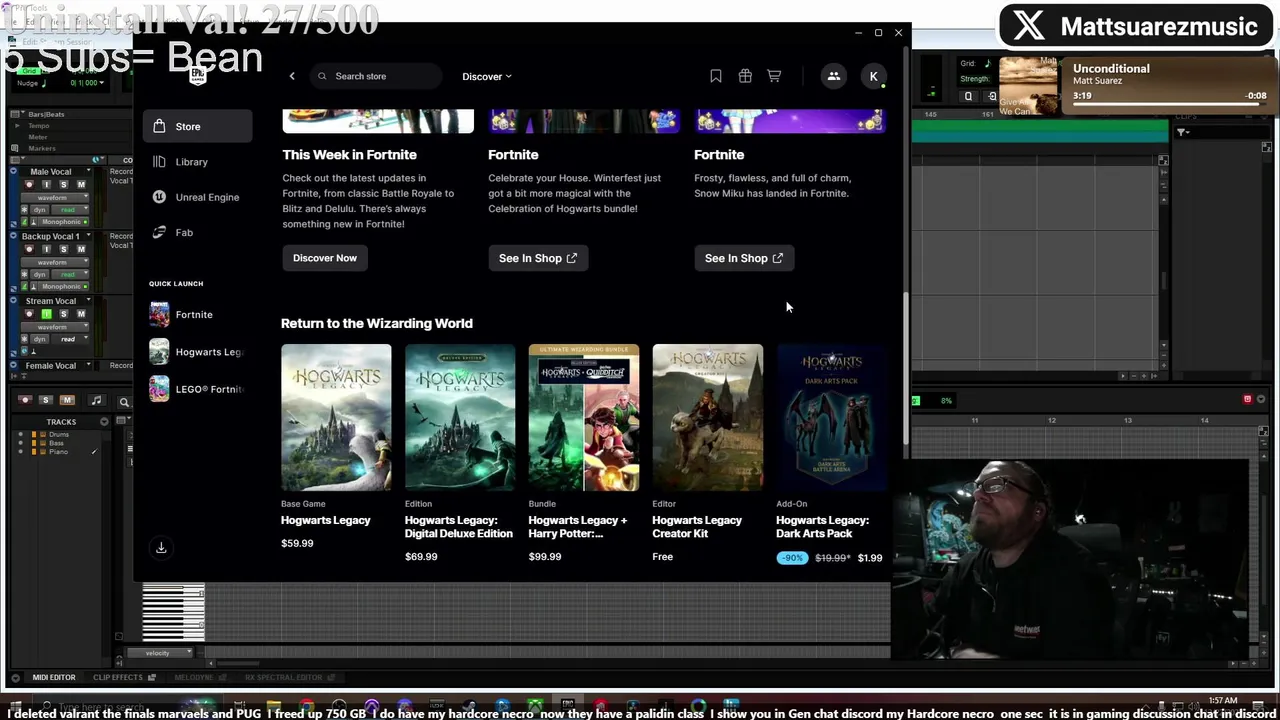This screenshot has height=720, width=1280.
Task: Click the clips list filter icon
Action: 1182,132
